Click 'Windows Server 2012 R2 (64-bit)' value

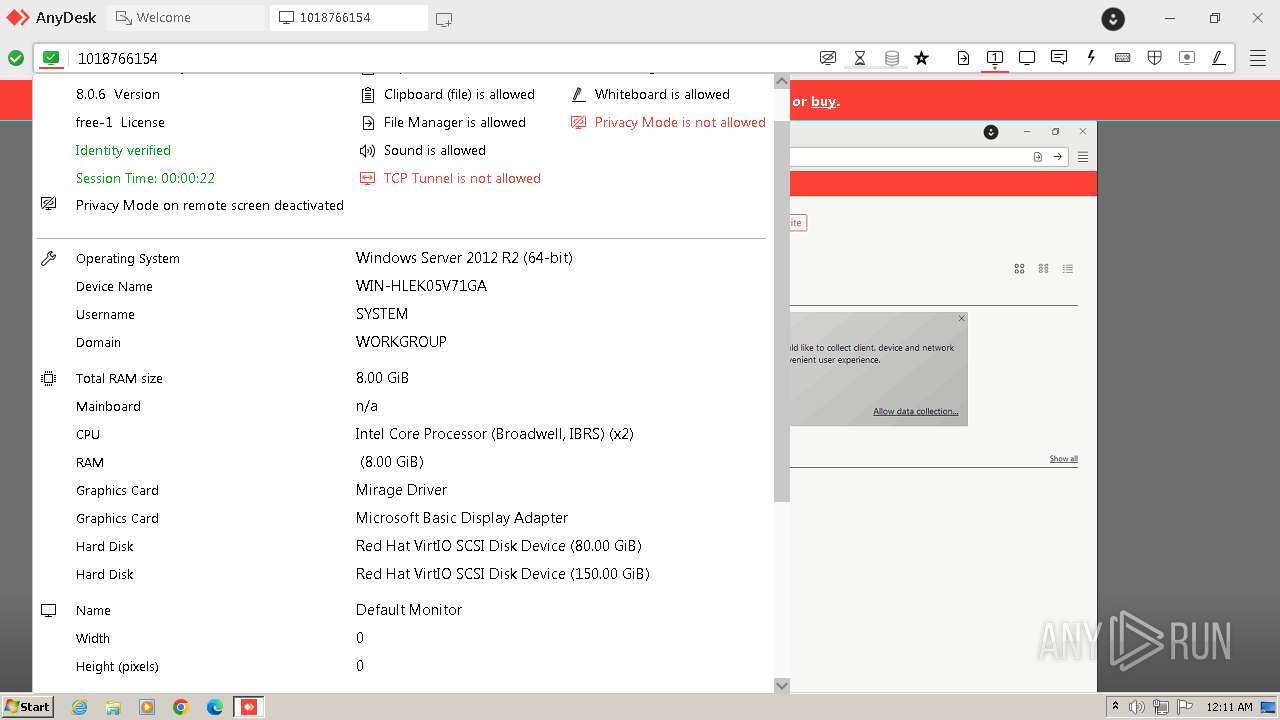coord(464,258)
